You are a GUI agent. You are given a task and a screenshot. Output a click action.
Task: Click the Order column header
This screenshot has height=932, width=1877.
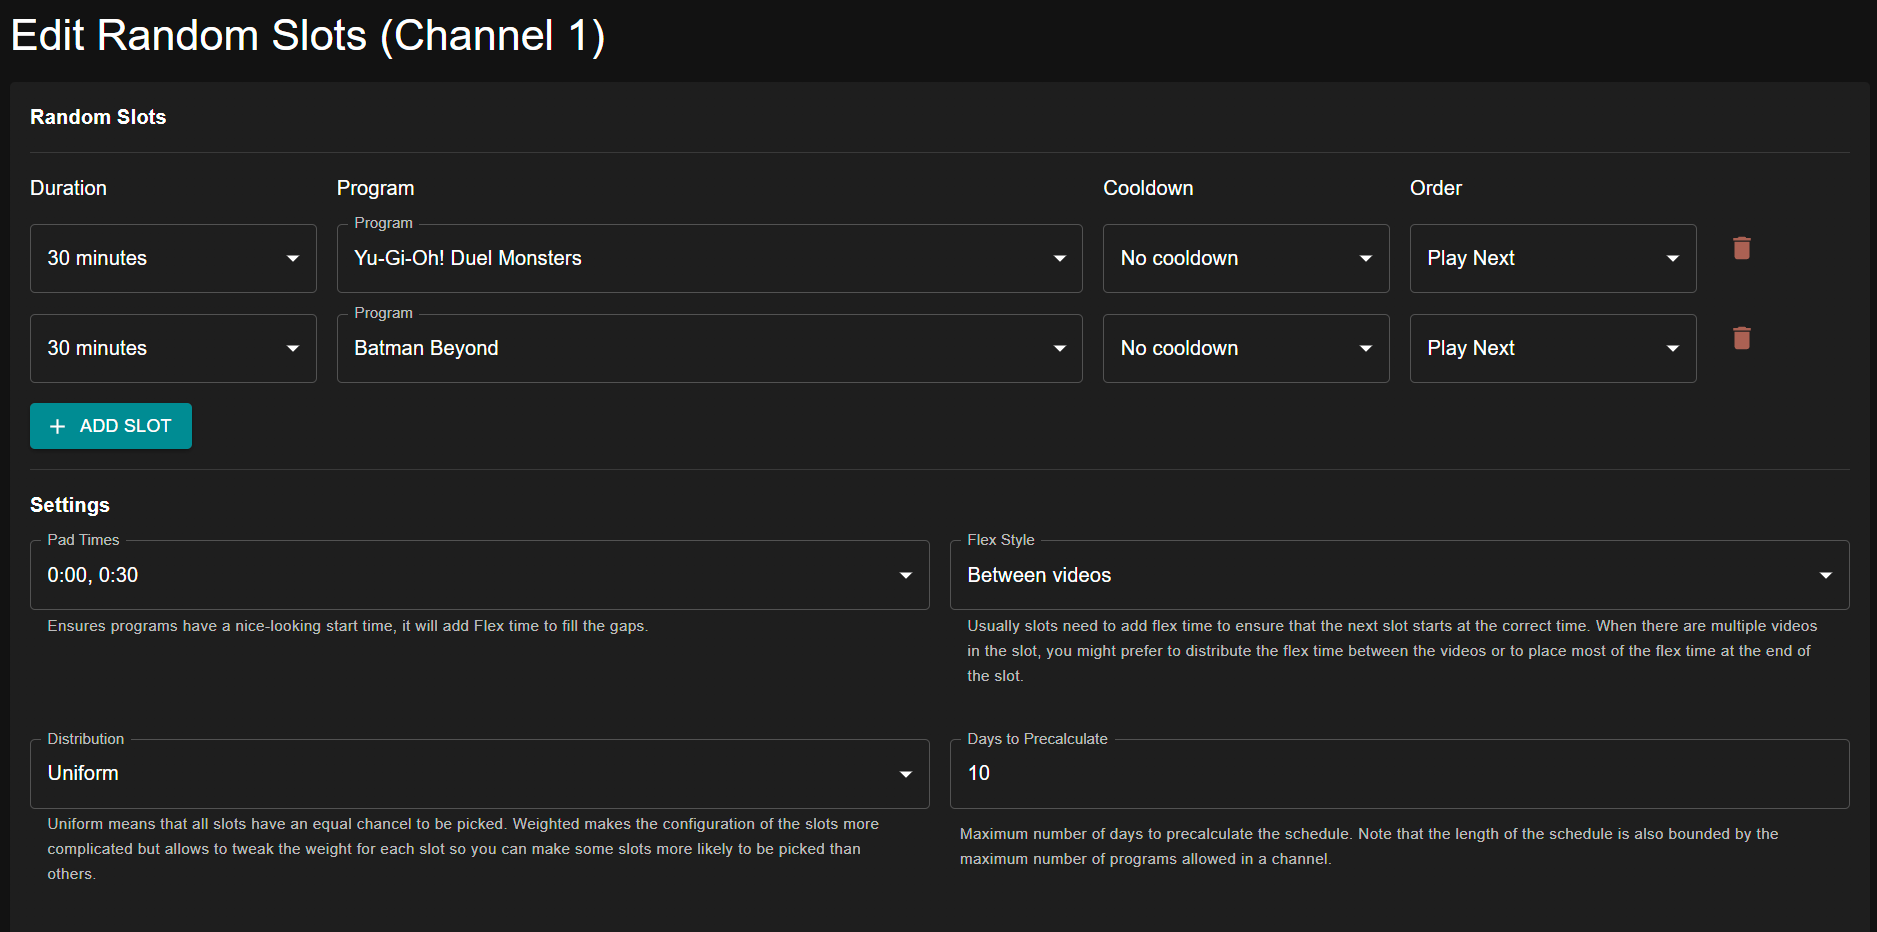point(1436,188)
